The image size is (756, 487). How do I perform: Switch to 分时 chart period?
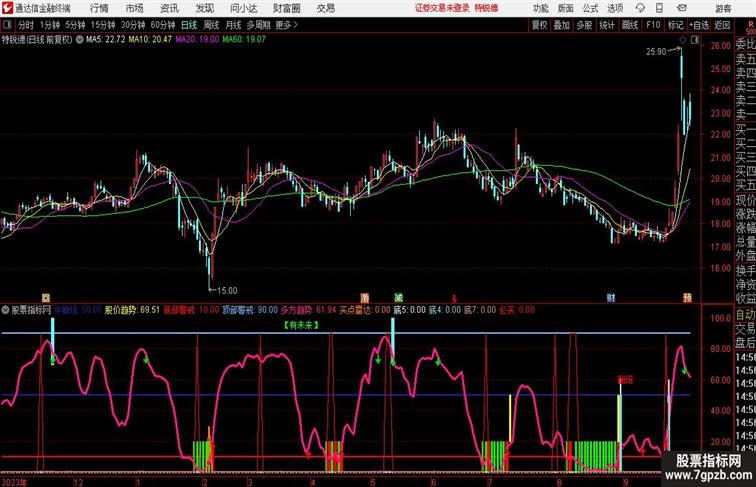click(26, 25)
